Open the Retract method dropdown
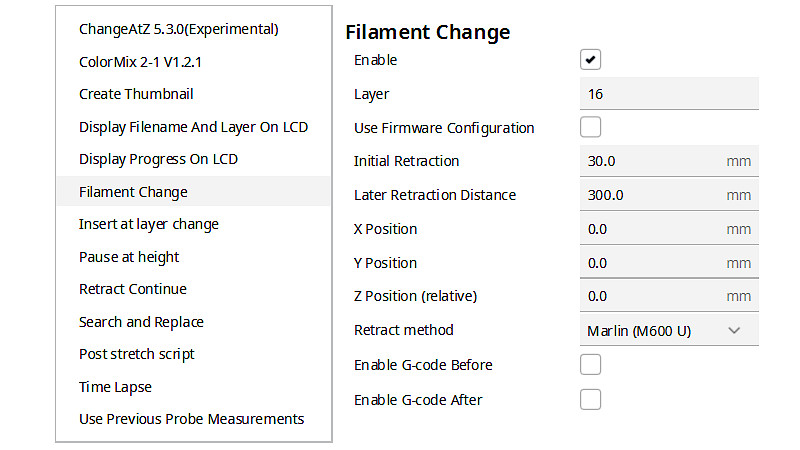Image resolution: width=800 pixels, height=450 pixels. (669, 331)
